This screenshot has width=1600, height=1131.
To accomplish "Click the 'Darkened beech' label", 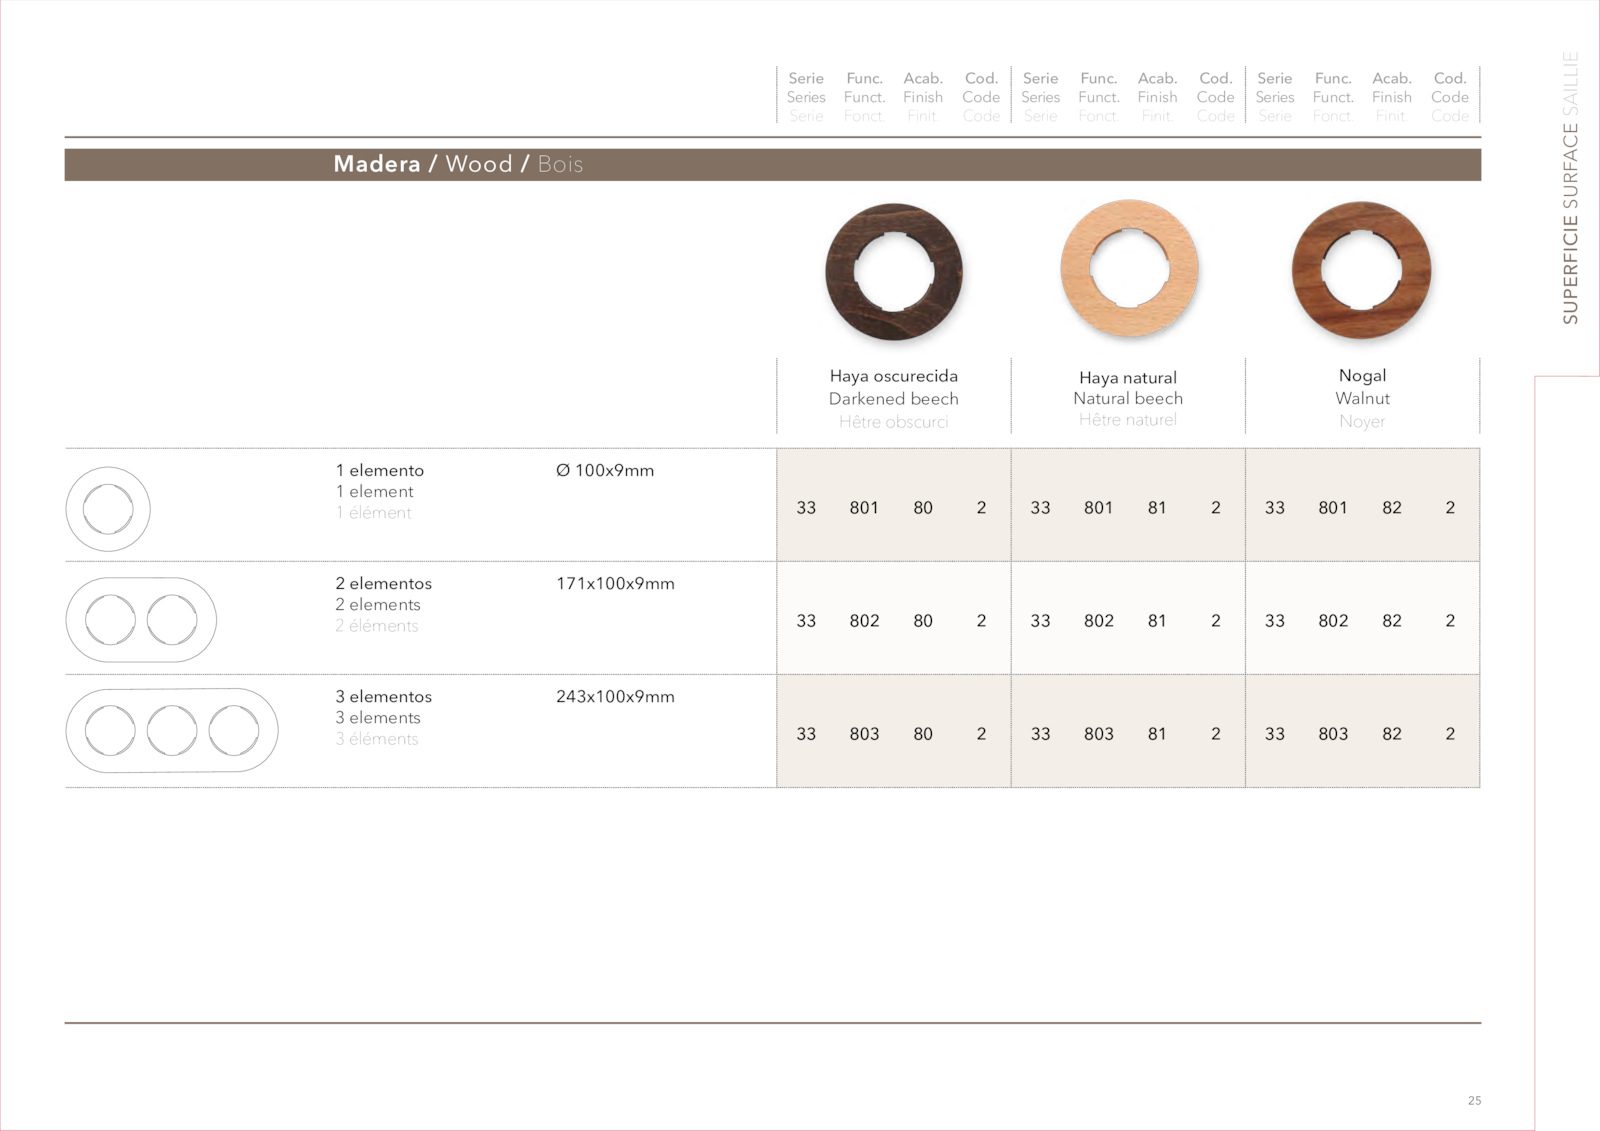I will (x=894, y=398).
